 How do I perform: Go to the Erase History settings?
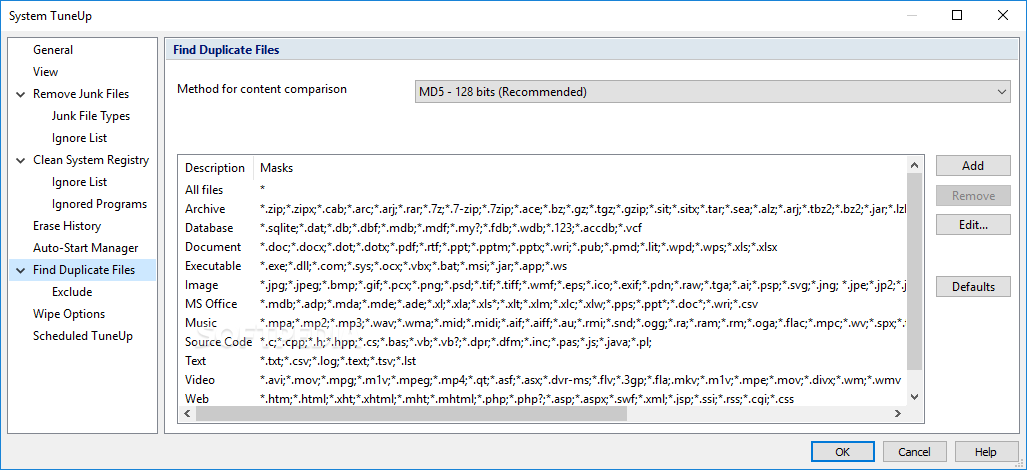[x=67, y=226]
